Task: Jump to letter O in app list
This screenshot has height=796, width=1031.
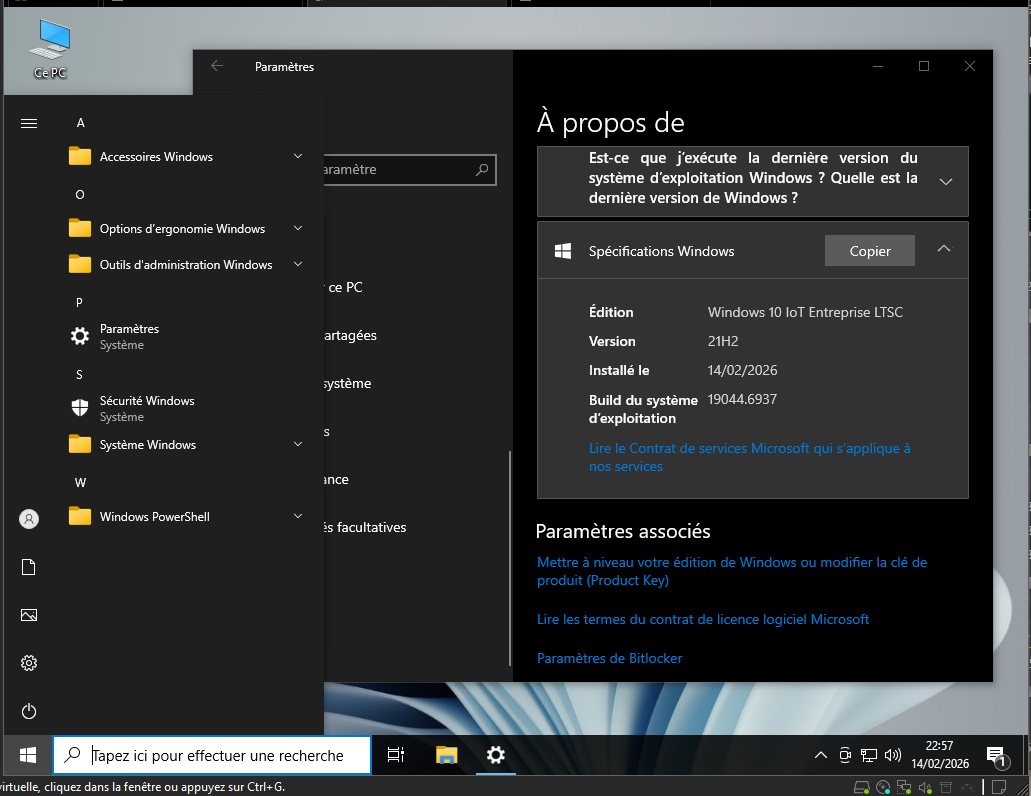Action: [x=80, y=195]
